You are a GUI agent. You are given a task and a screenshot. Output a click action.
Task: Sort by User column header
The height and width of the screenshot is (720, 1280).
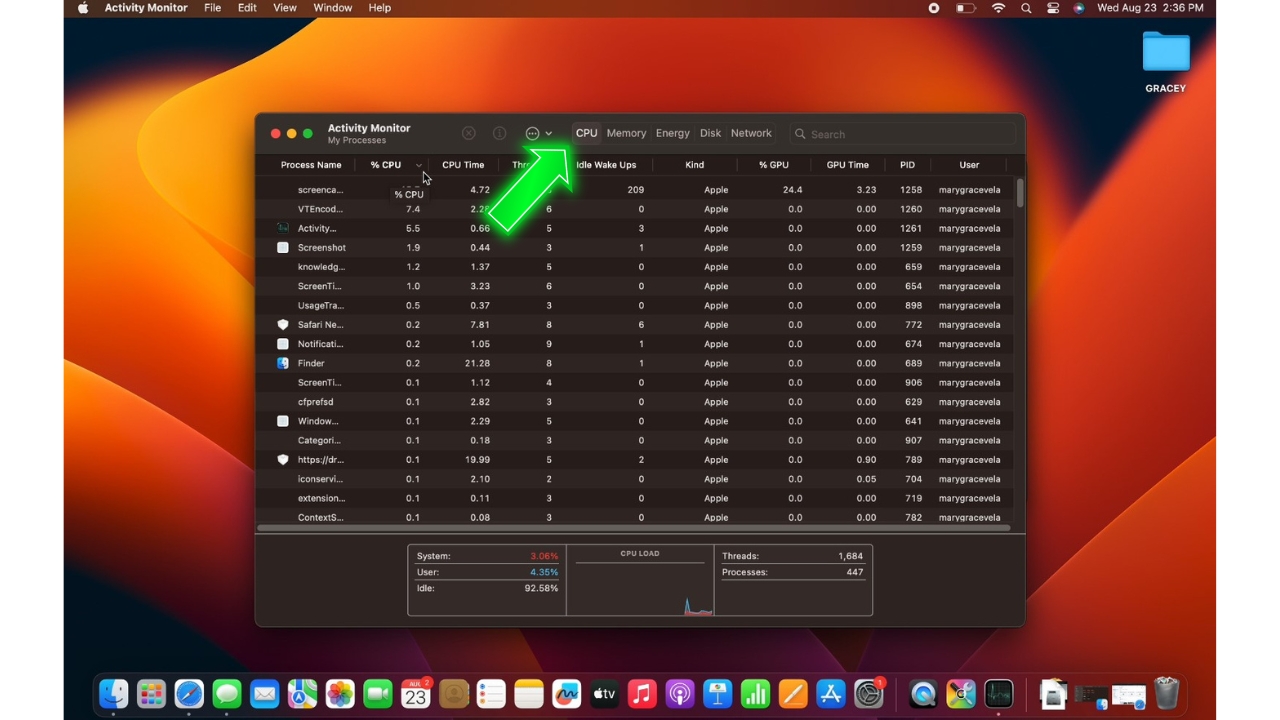969,165
